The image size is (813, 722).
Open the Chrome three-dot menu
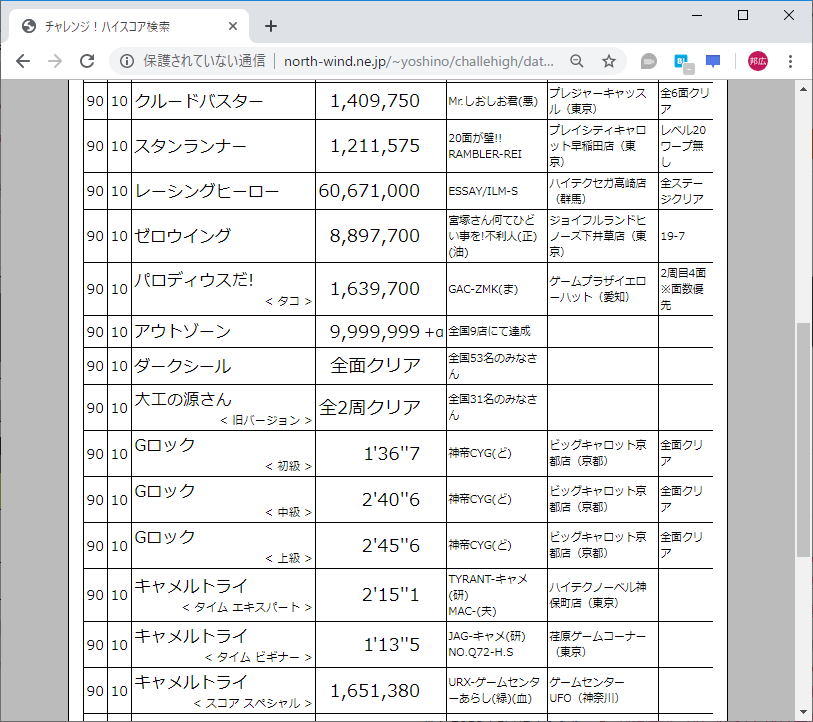[793, 61]
